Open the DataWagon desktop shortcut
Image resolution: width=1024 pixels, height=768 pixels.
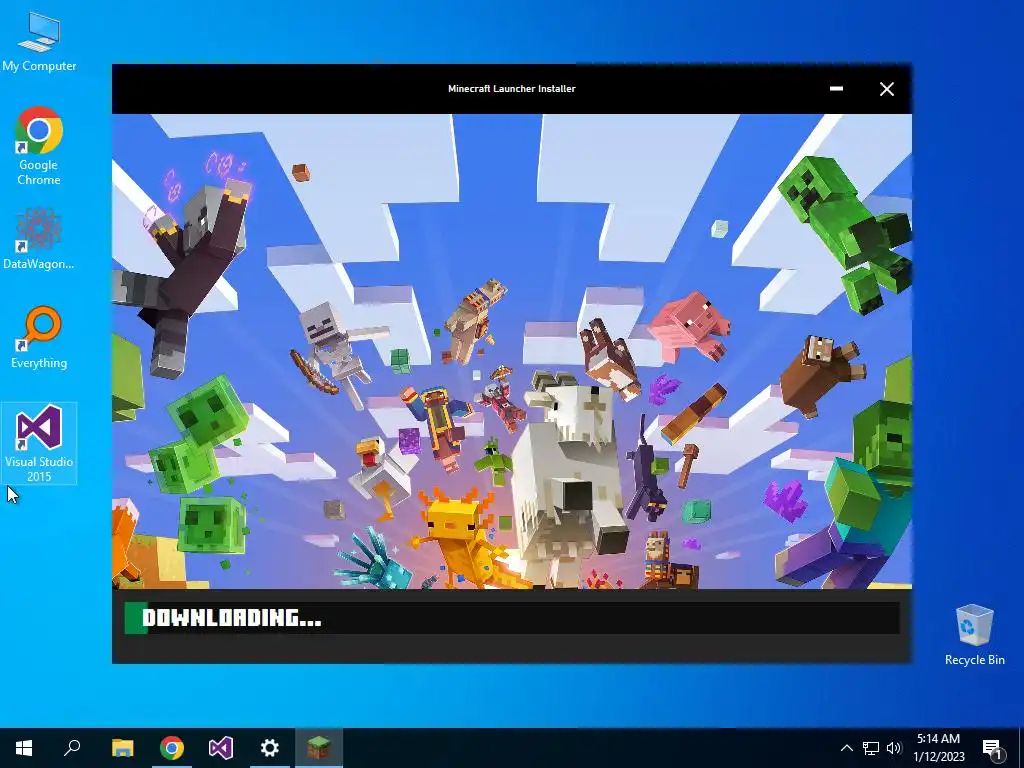(x=39, y=239)
